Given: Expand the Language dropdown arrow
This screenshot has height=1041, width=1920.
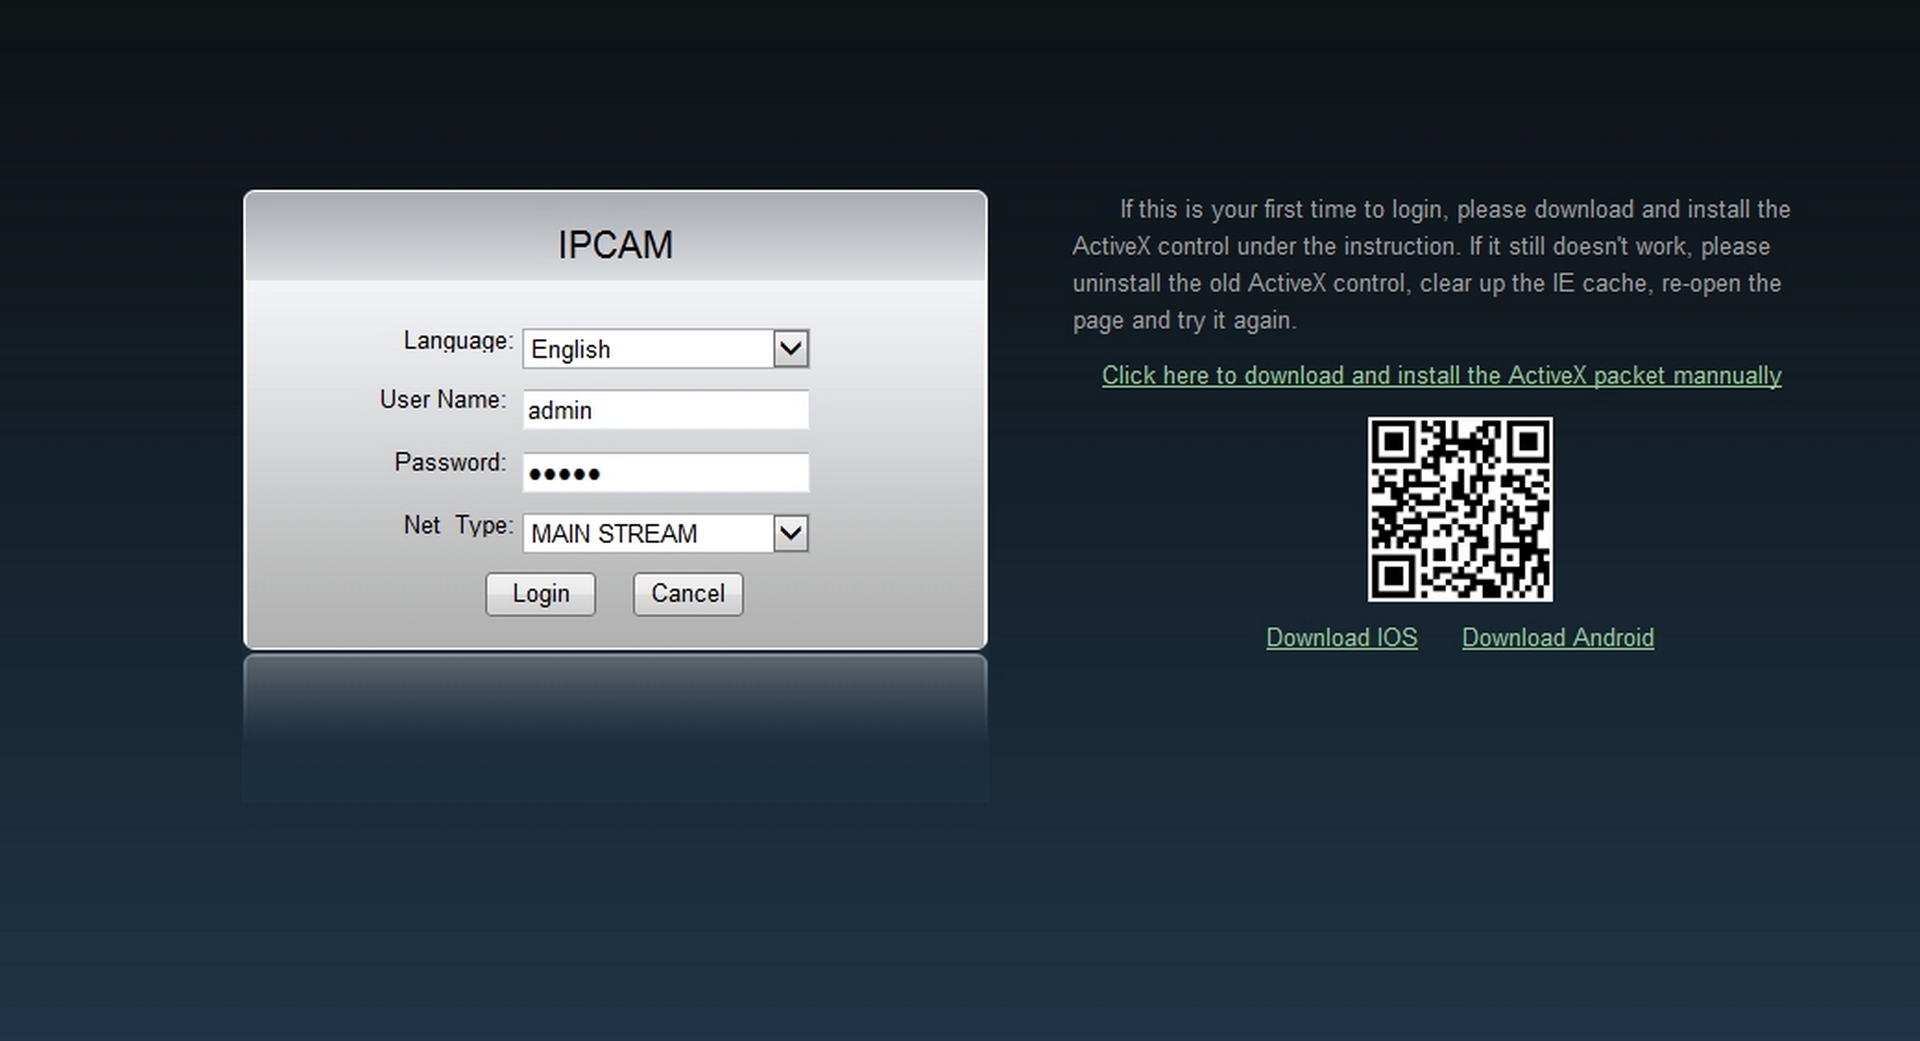Looking at the screenshot, I should click(790, 349).
